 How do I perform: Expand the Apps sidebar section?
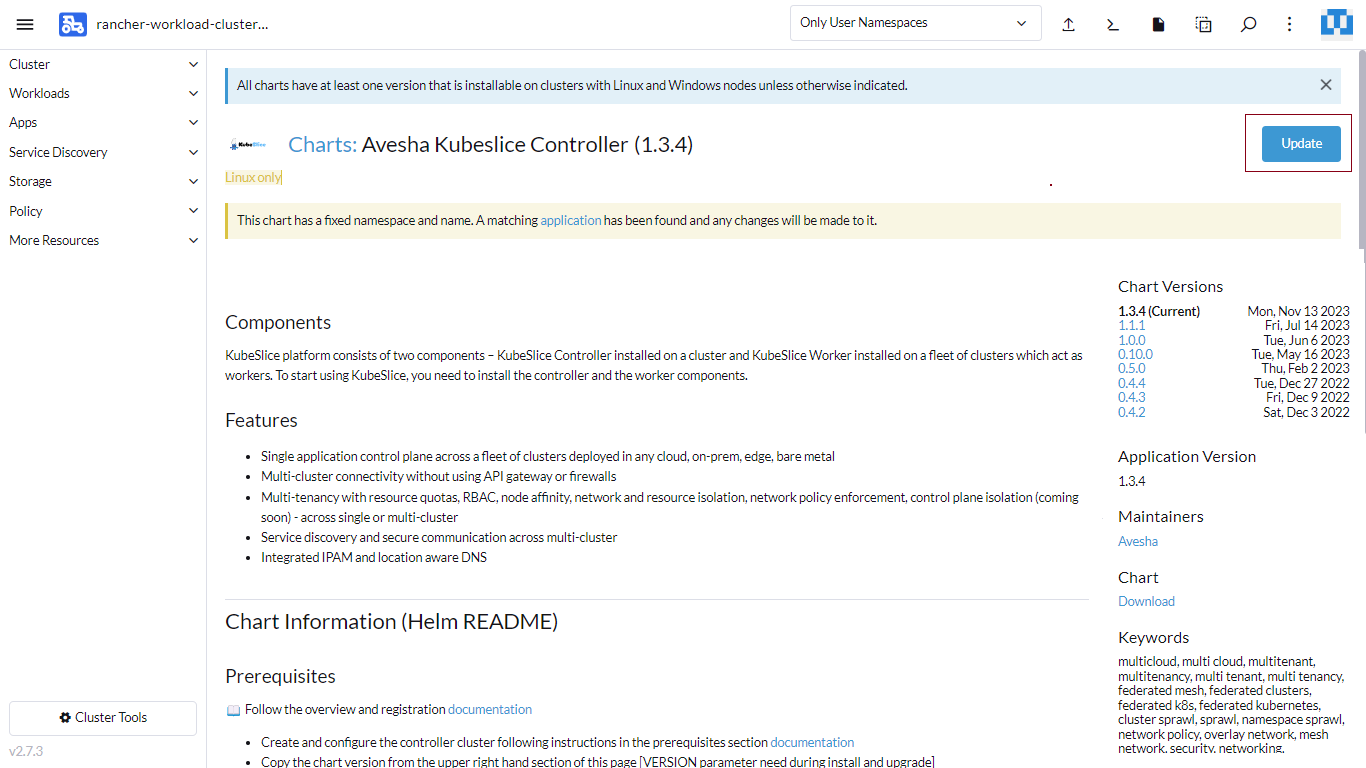click(103, 122)
